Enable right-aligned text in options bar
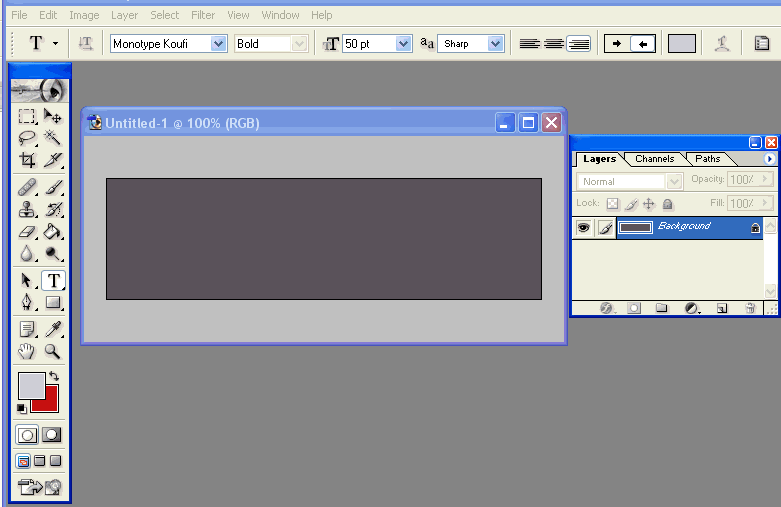The image size is (781, 507). pyautogui.click(x=578, y=43)
